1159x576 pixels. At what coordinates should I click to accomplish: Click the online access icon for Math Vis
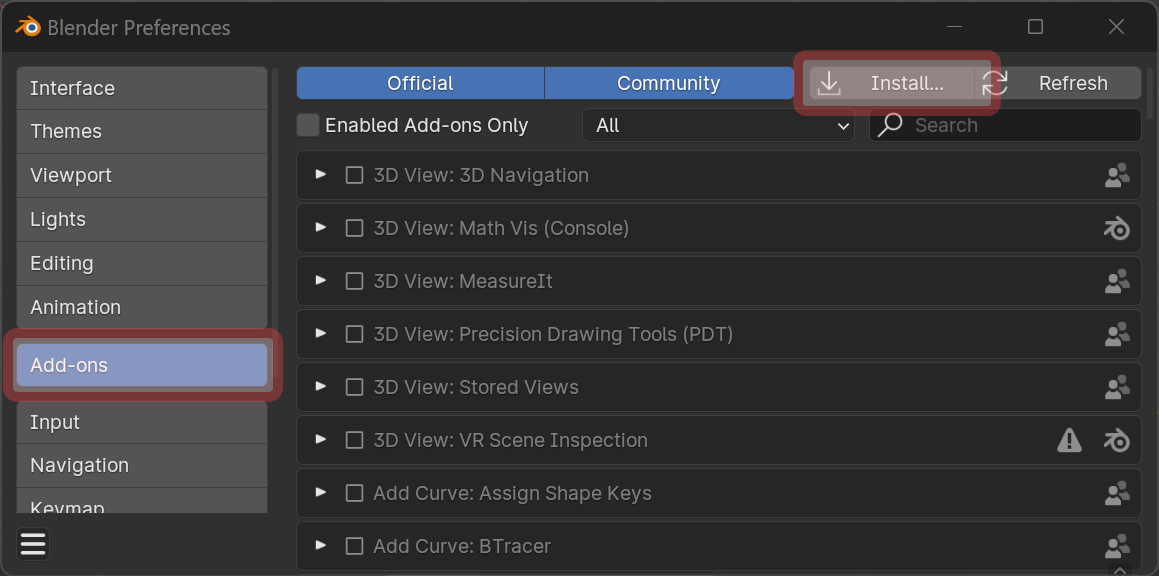pos(1117,228)
